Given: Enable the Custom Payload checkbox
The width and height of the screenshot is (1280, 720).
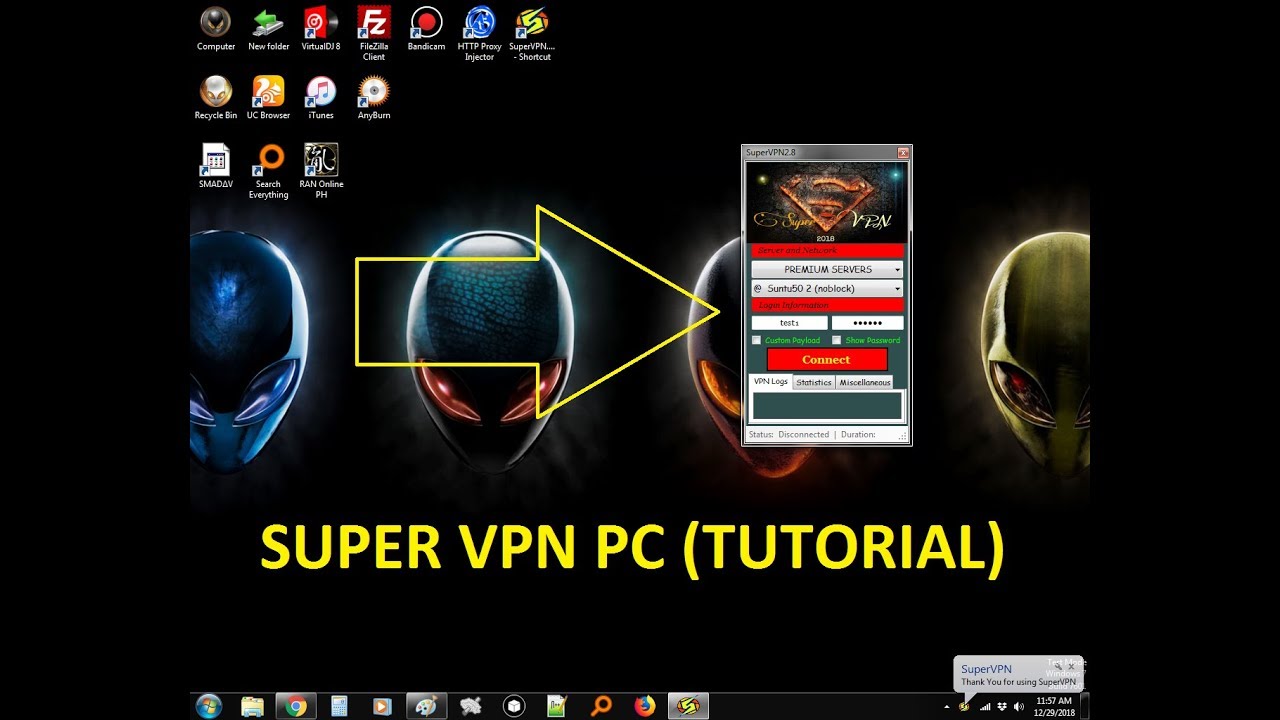Looking at the screenshot, I should [x=757, y=340].
